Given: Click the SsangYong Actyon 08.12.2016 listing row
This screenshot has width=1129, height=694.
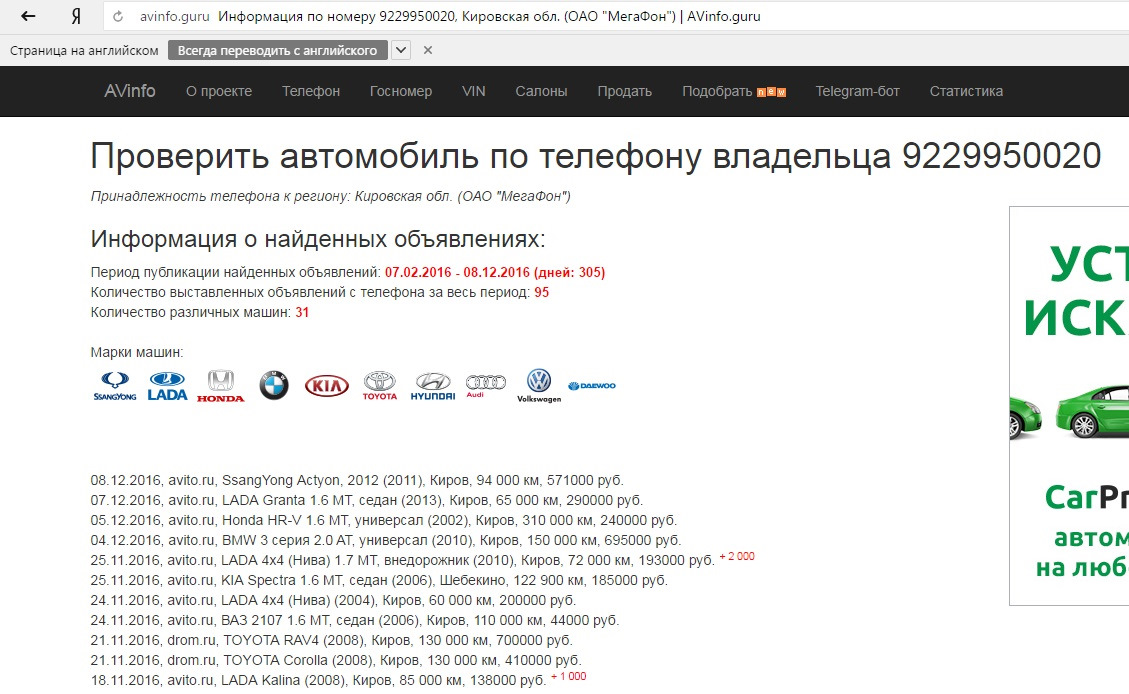Looking at the screenshot, I should [x=357, y=480].
